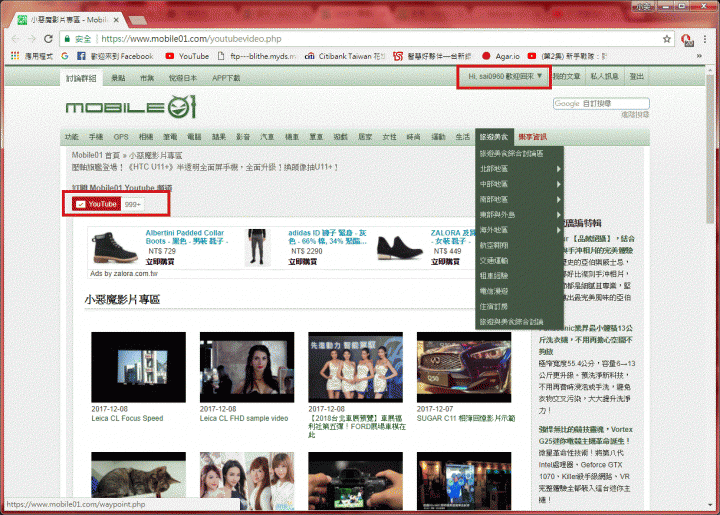Open the 'Hi, sai0960' user dropdown
Image resolution: width=720 pixels, height=515 pixels.
tap(504, 77)
